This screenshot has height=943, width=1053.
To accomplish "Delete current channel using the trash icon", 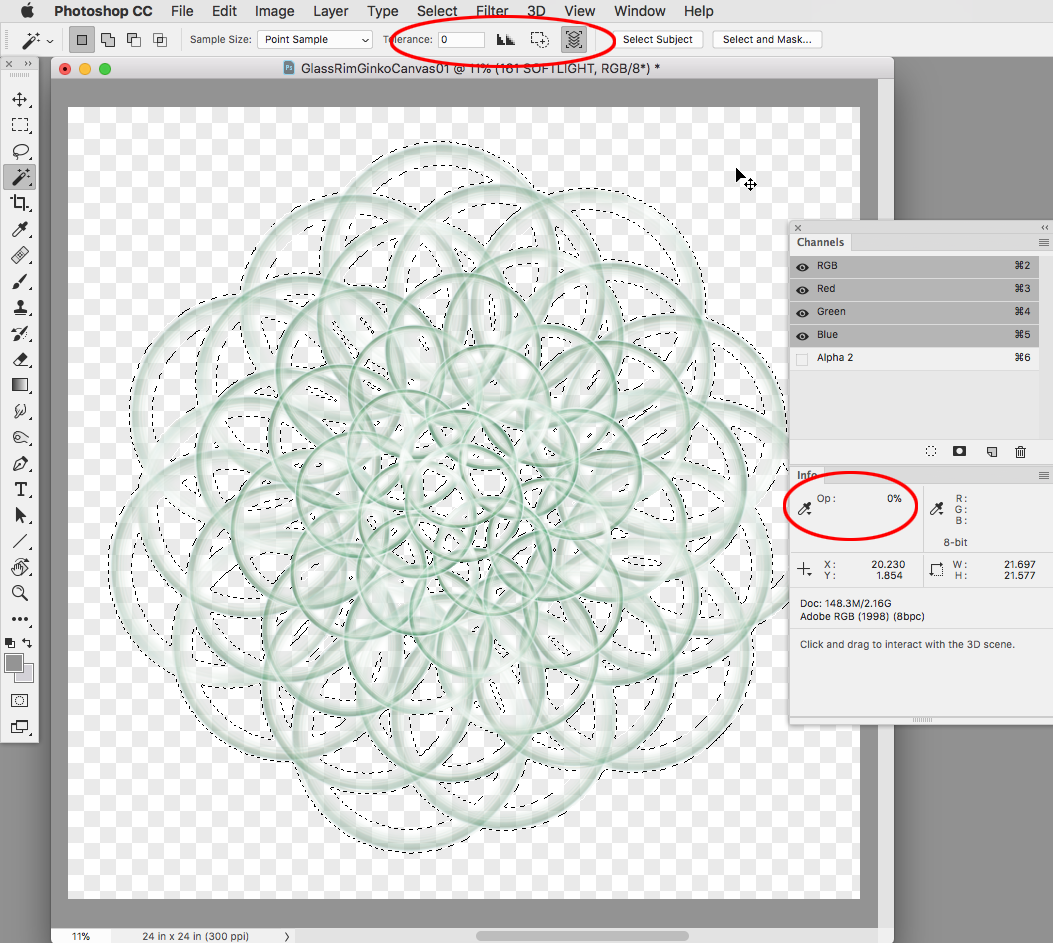I will click(1020, 451).
